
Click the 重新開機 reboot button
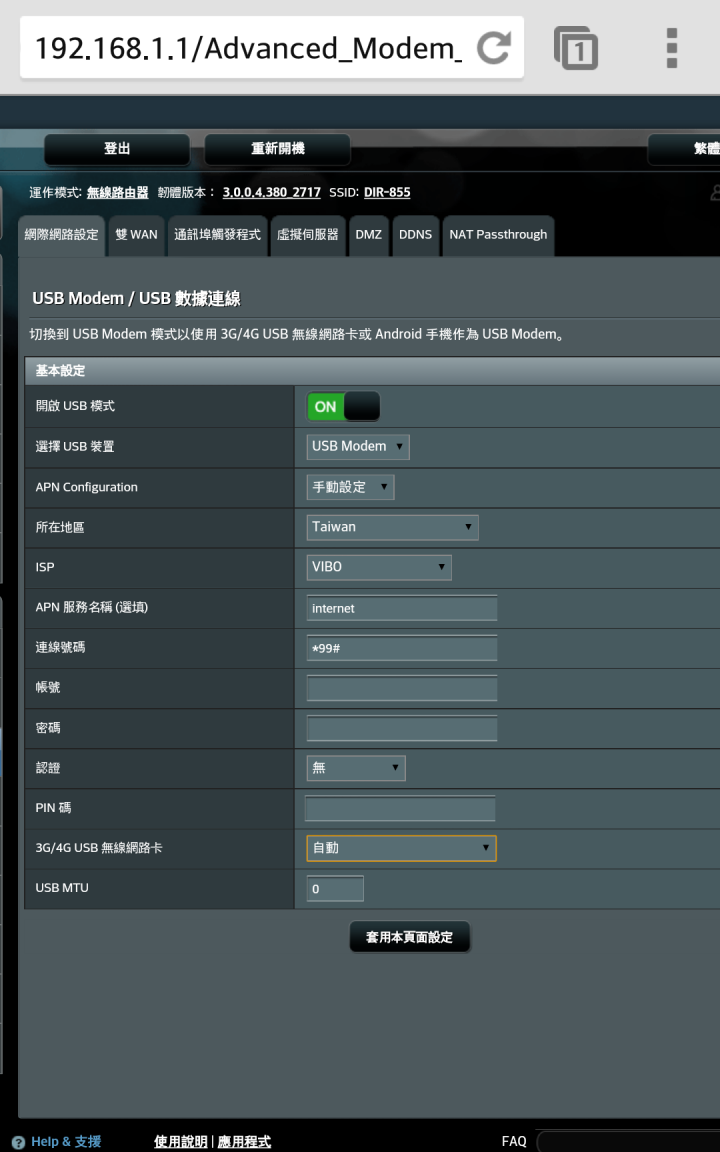(x=277, y=149)
